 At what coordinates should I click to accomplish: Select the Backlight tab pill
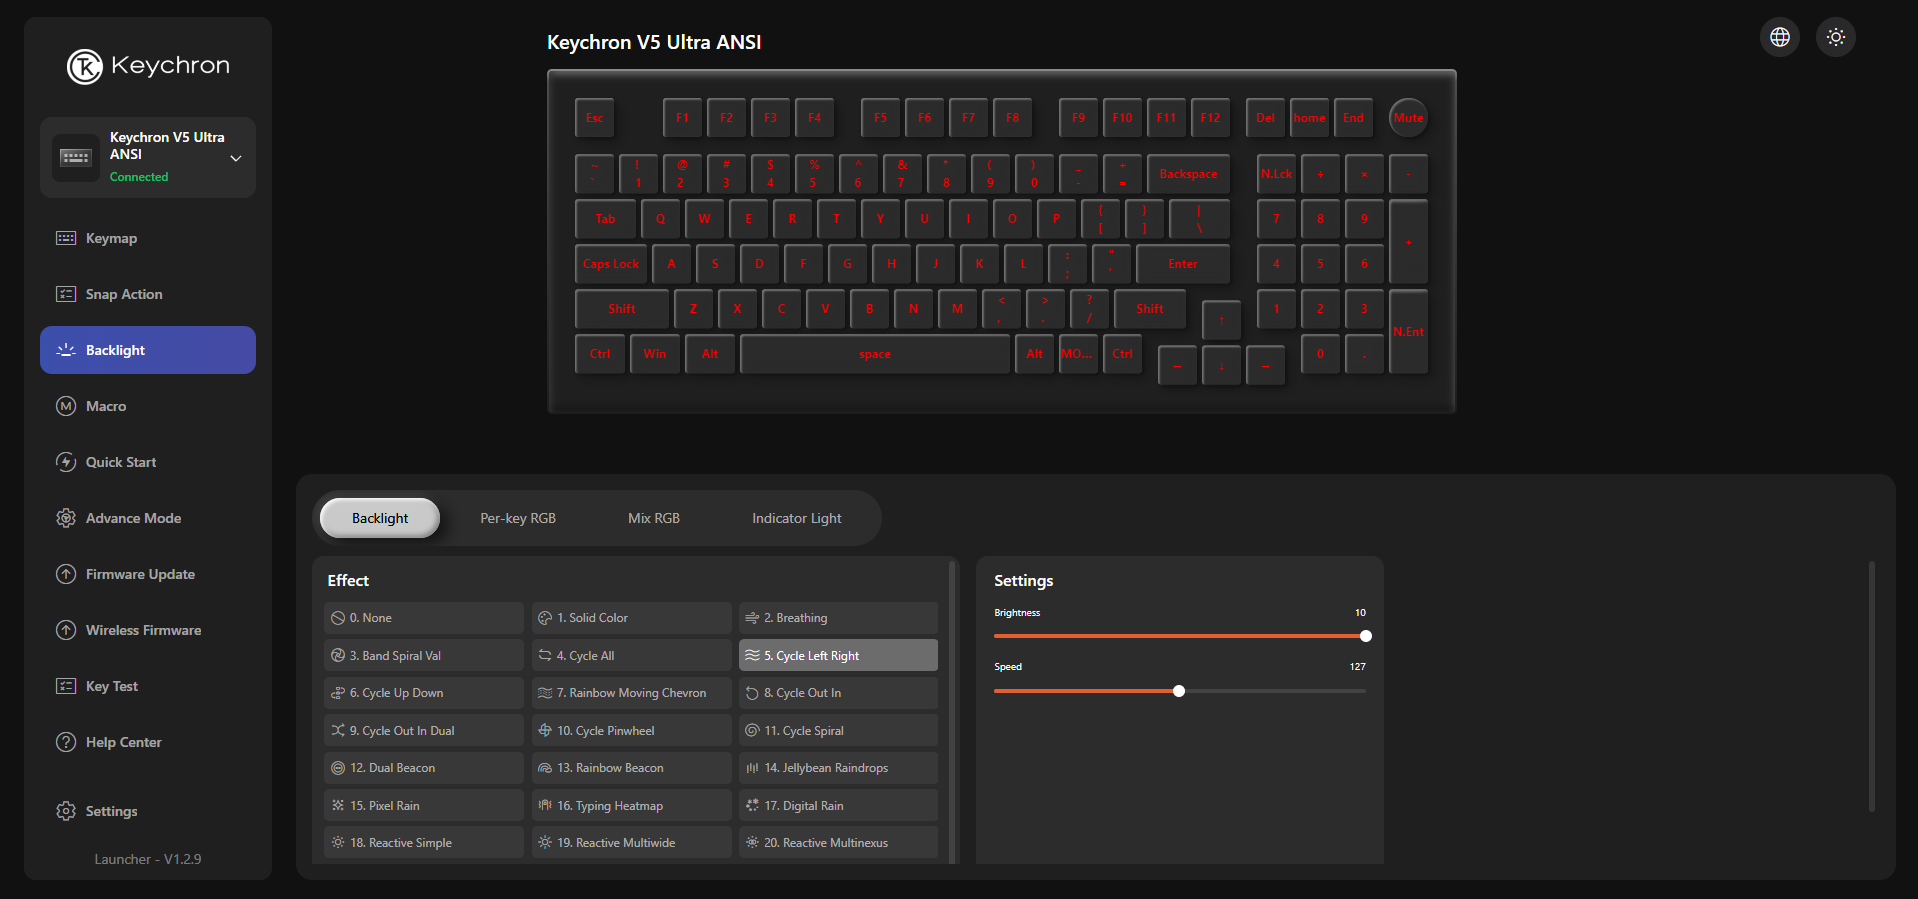380,518
